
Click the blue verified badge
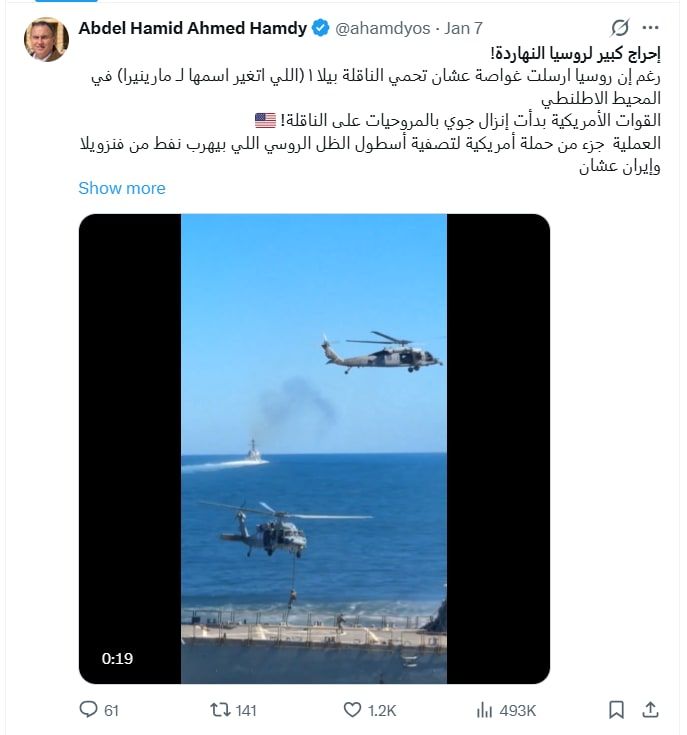tap(321, 28)
